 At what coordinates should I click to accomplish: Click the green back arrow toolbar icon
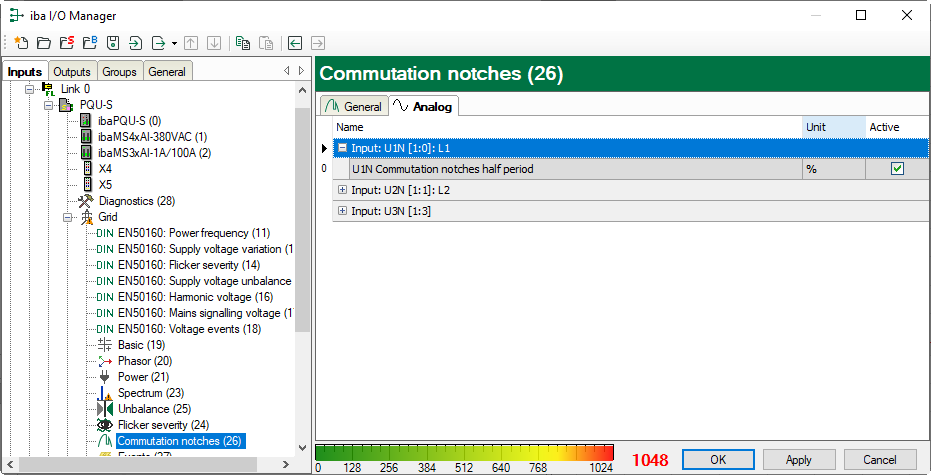tap(294, 43)
